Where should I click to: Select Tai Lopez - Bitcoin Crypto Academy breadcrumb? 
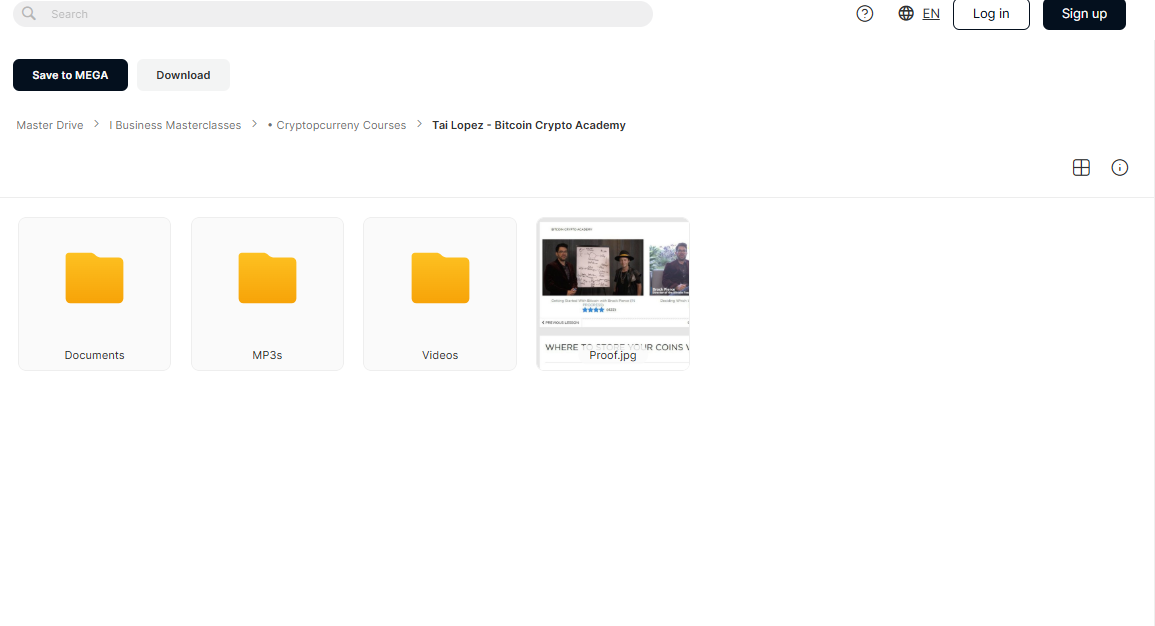[x=529, y=125]
